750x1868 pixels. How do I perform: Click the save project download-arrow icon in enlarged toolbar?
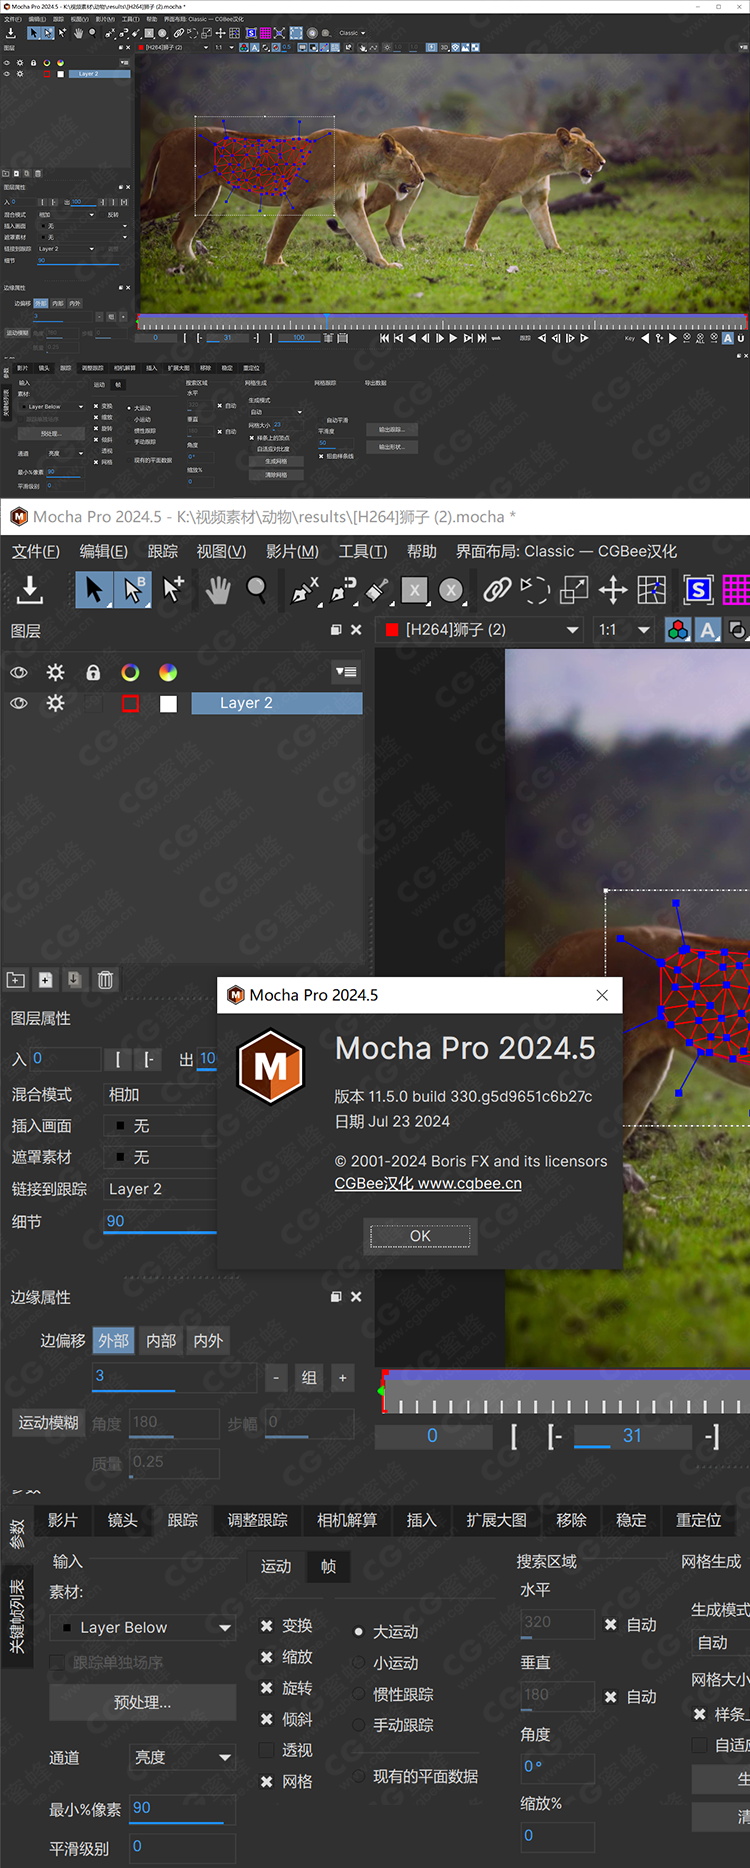tap(30, 590)
